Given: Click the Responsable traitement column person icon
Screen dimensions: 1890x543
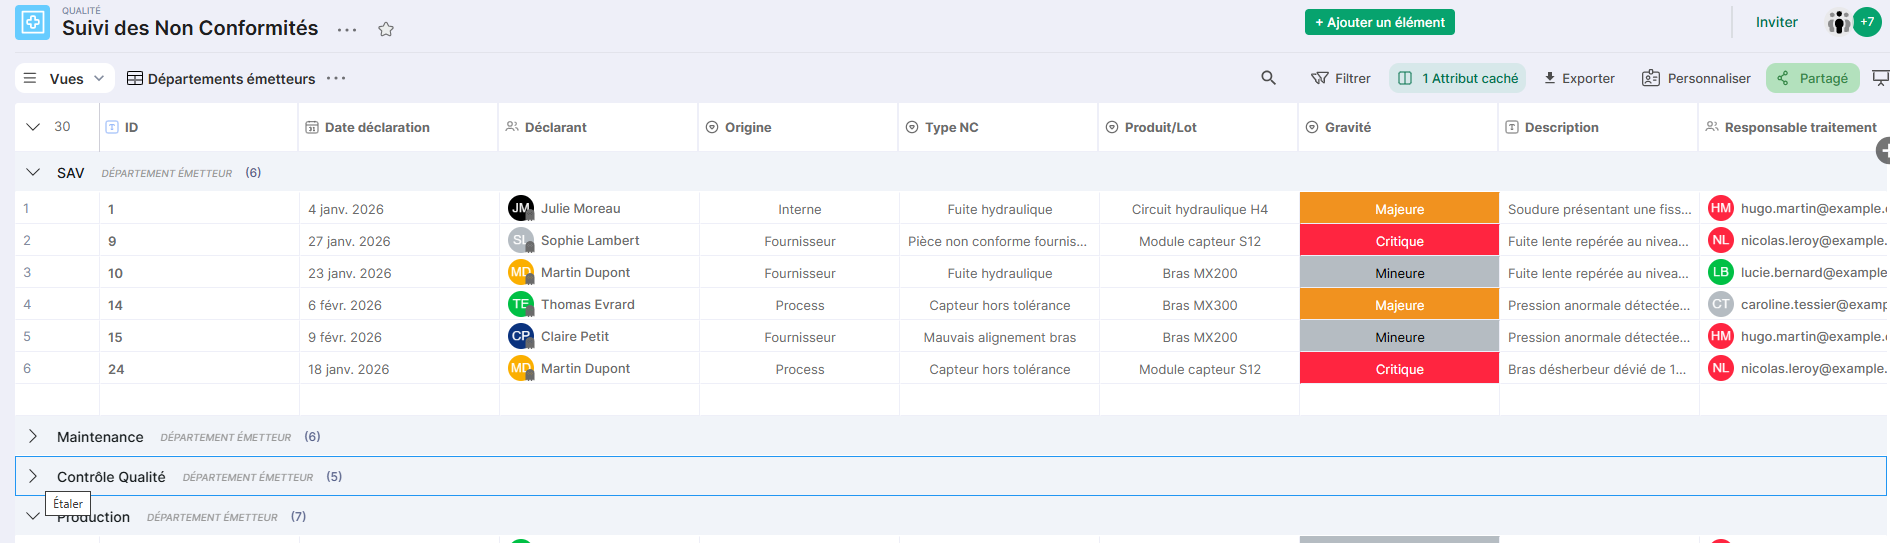Looking at the screenshot, I should (x=1712, y=127).
